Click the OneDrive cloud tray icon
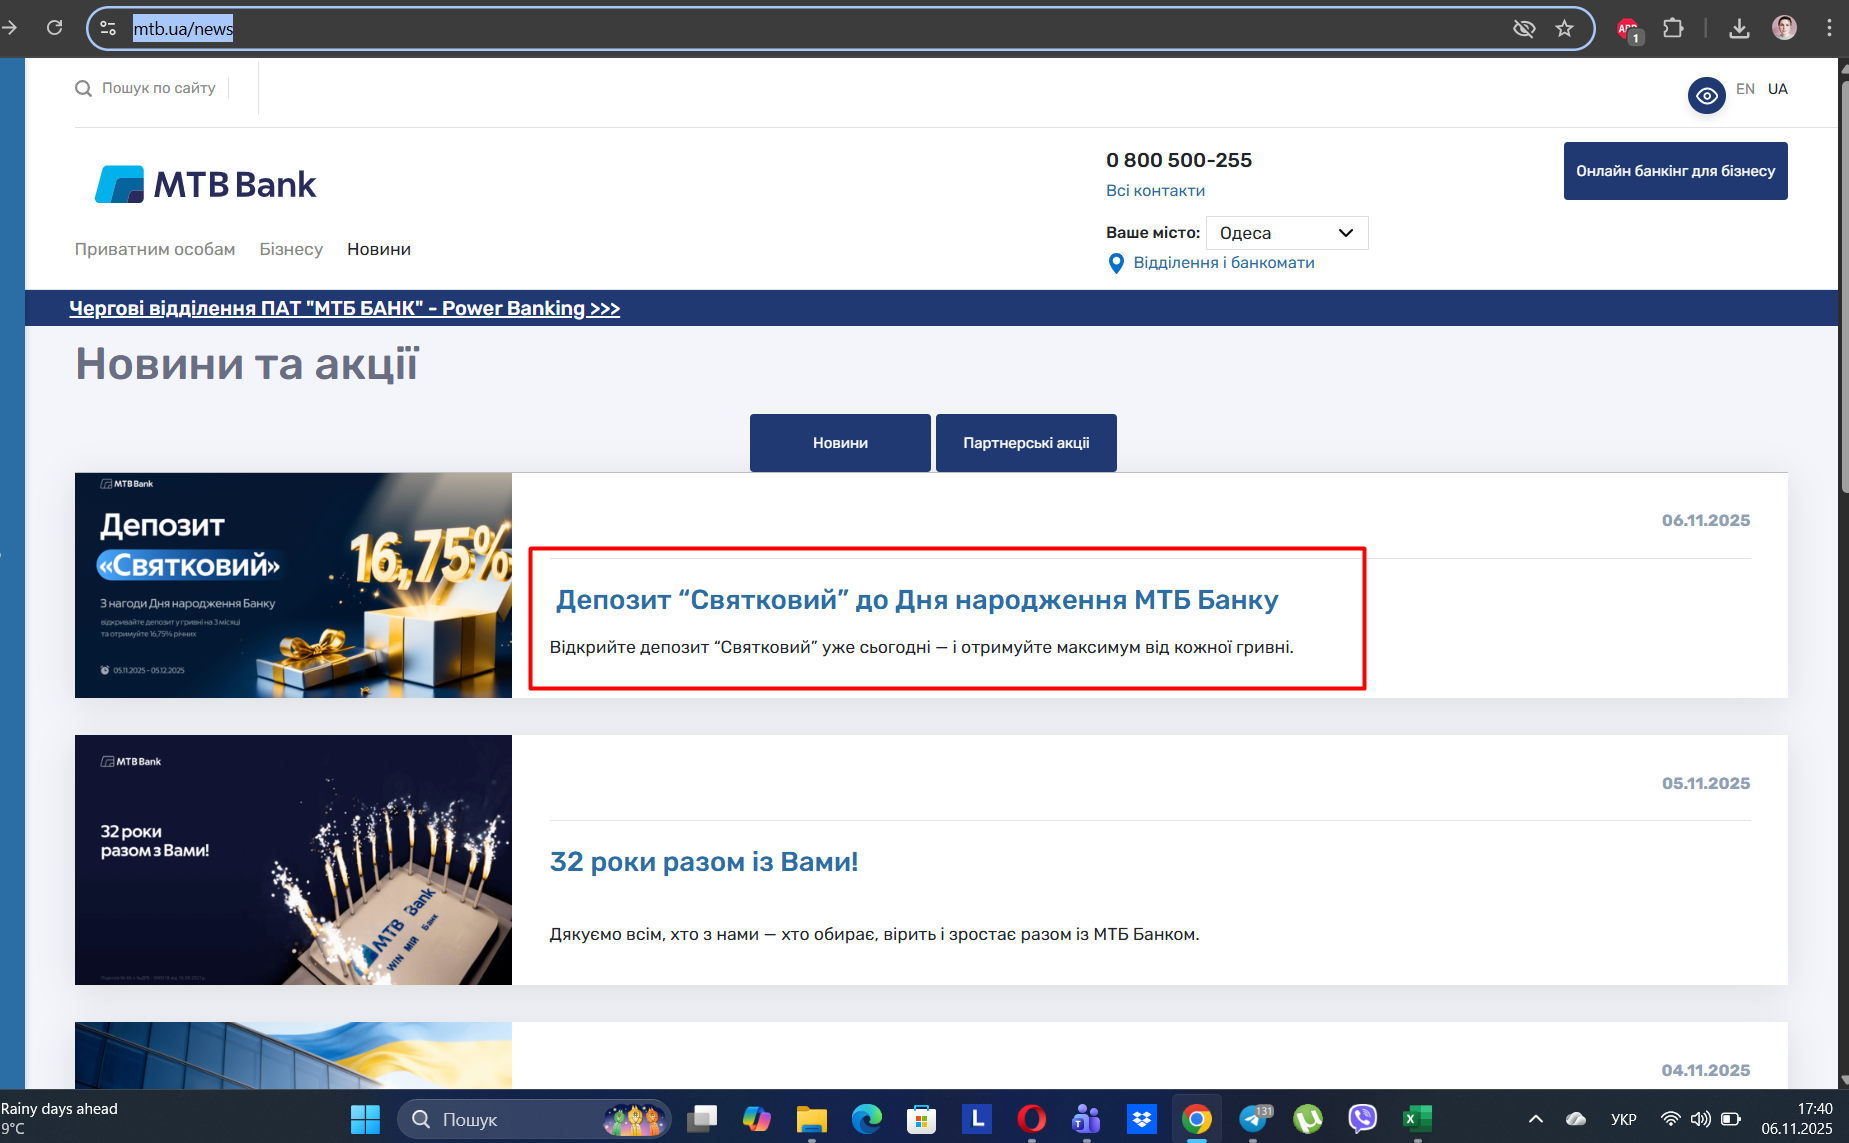 click(1576, 1119)
